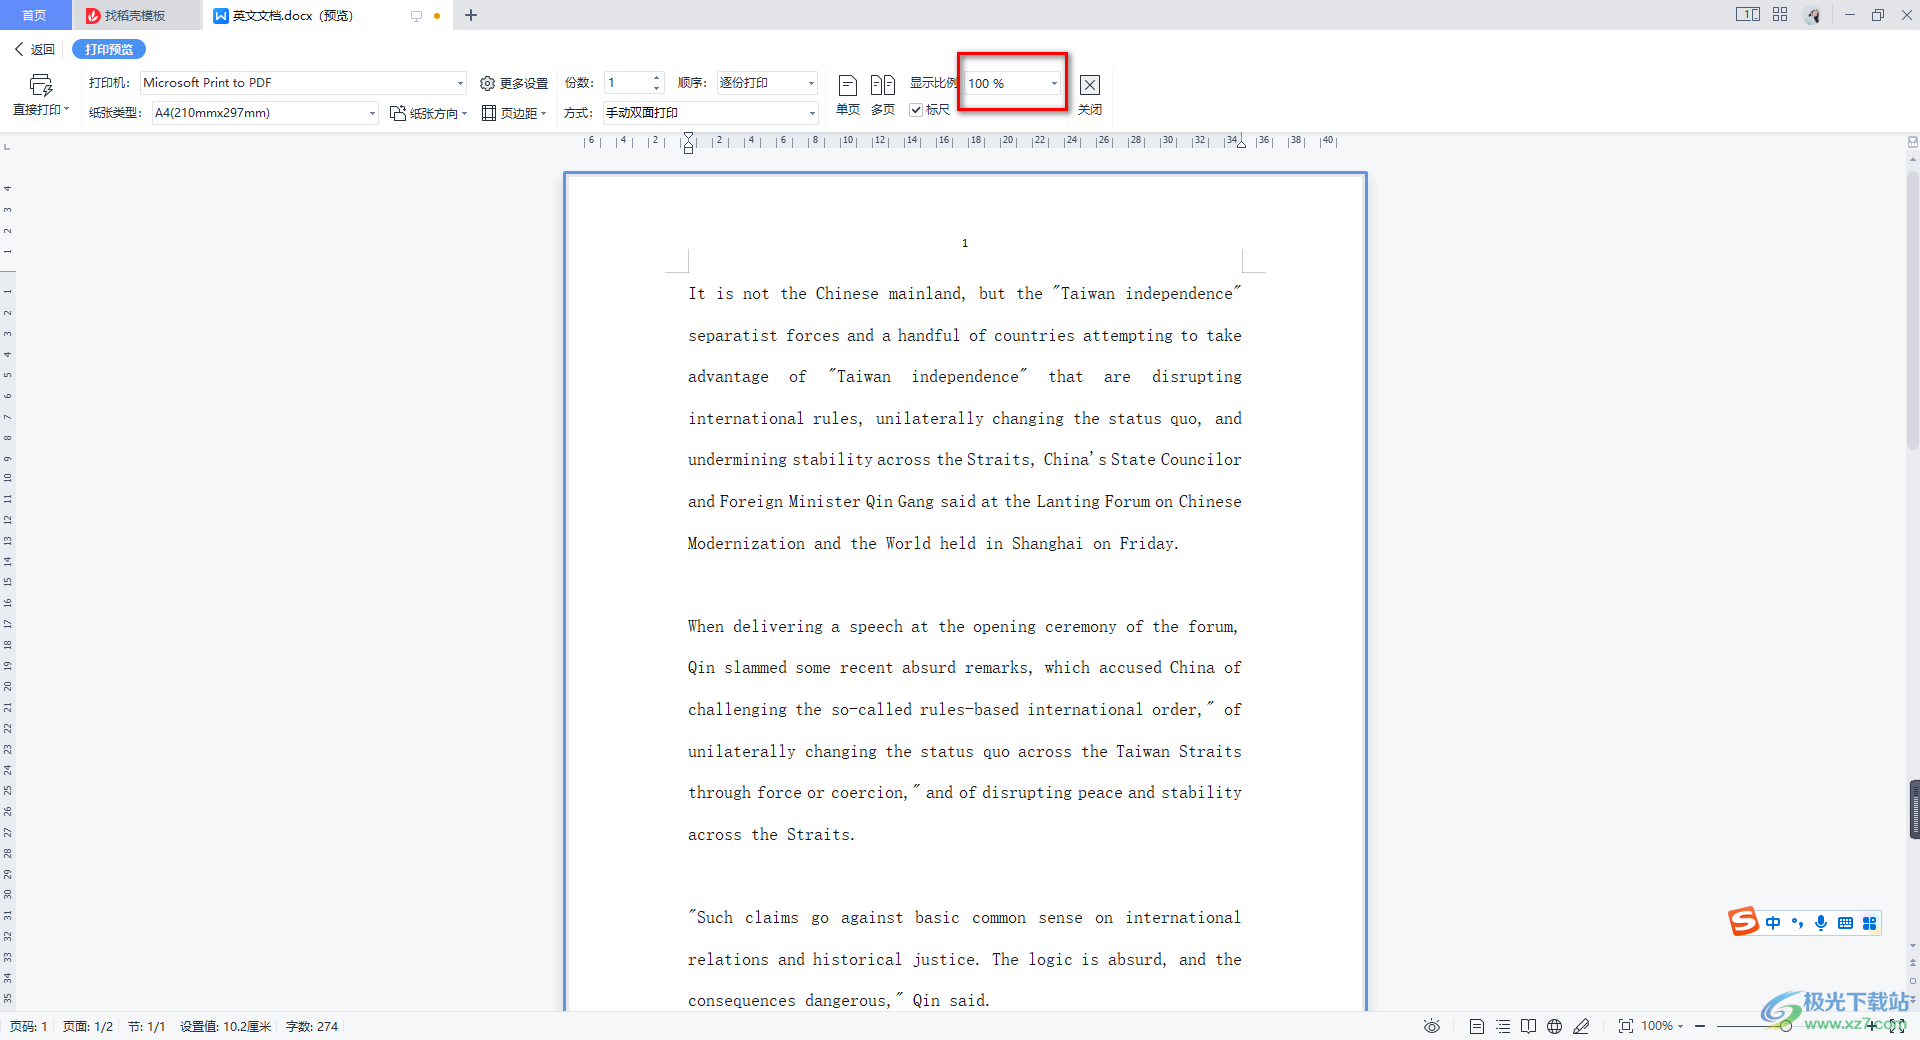This screenshot has height=1040, width=1920.
Task: Toggle Sogou Chinese/English input mode (中)
Action: click(1773, 923)
